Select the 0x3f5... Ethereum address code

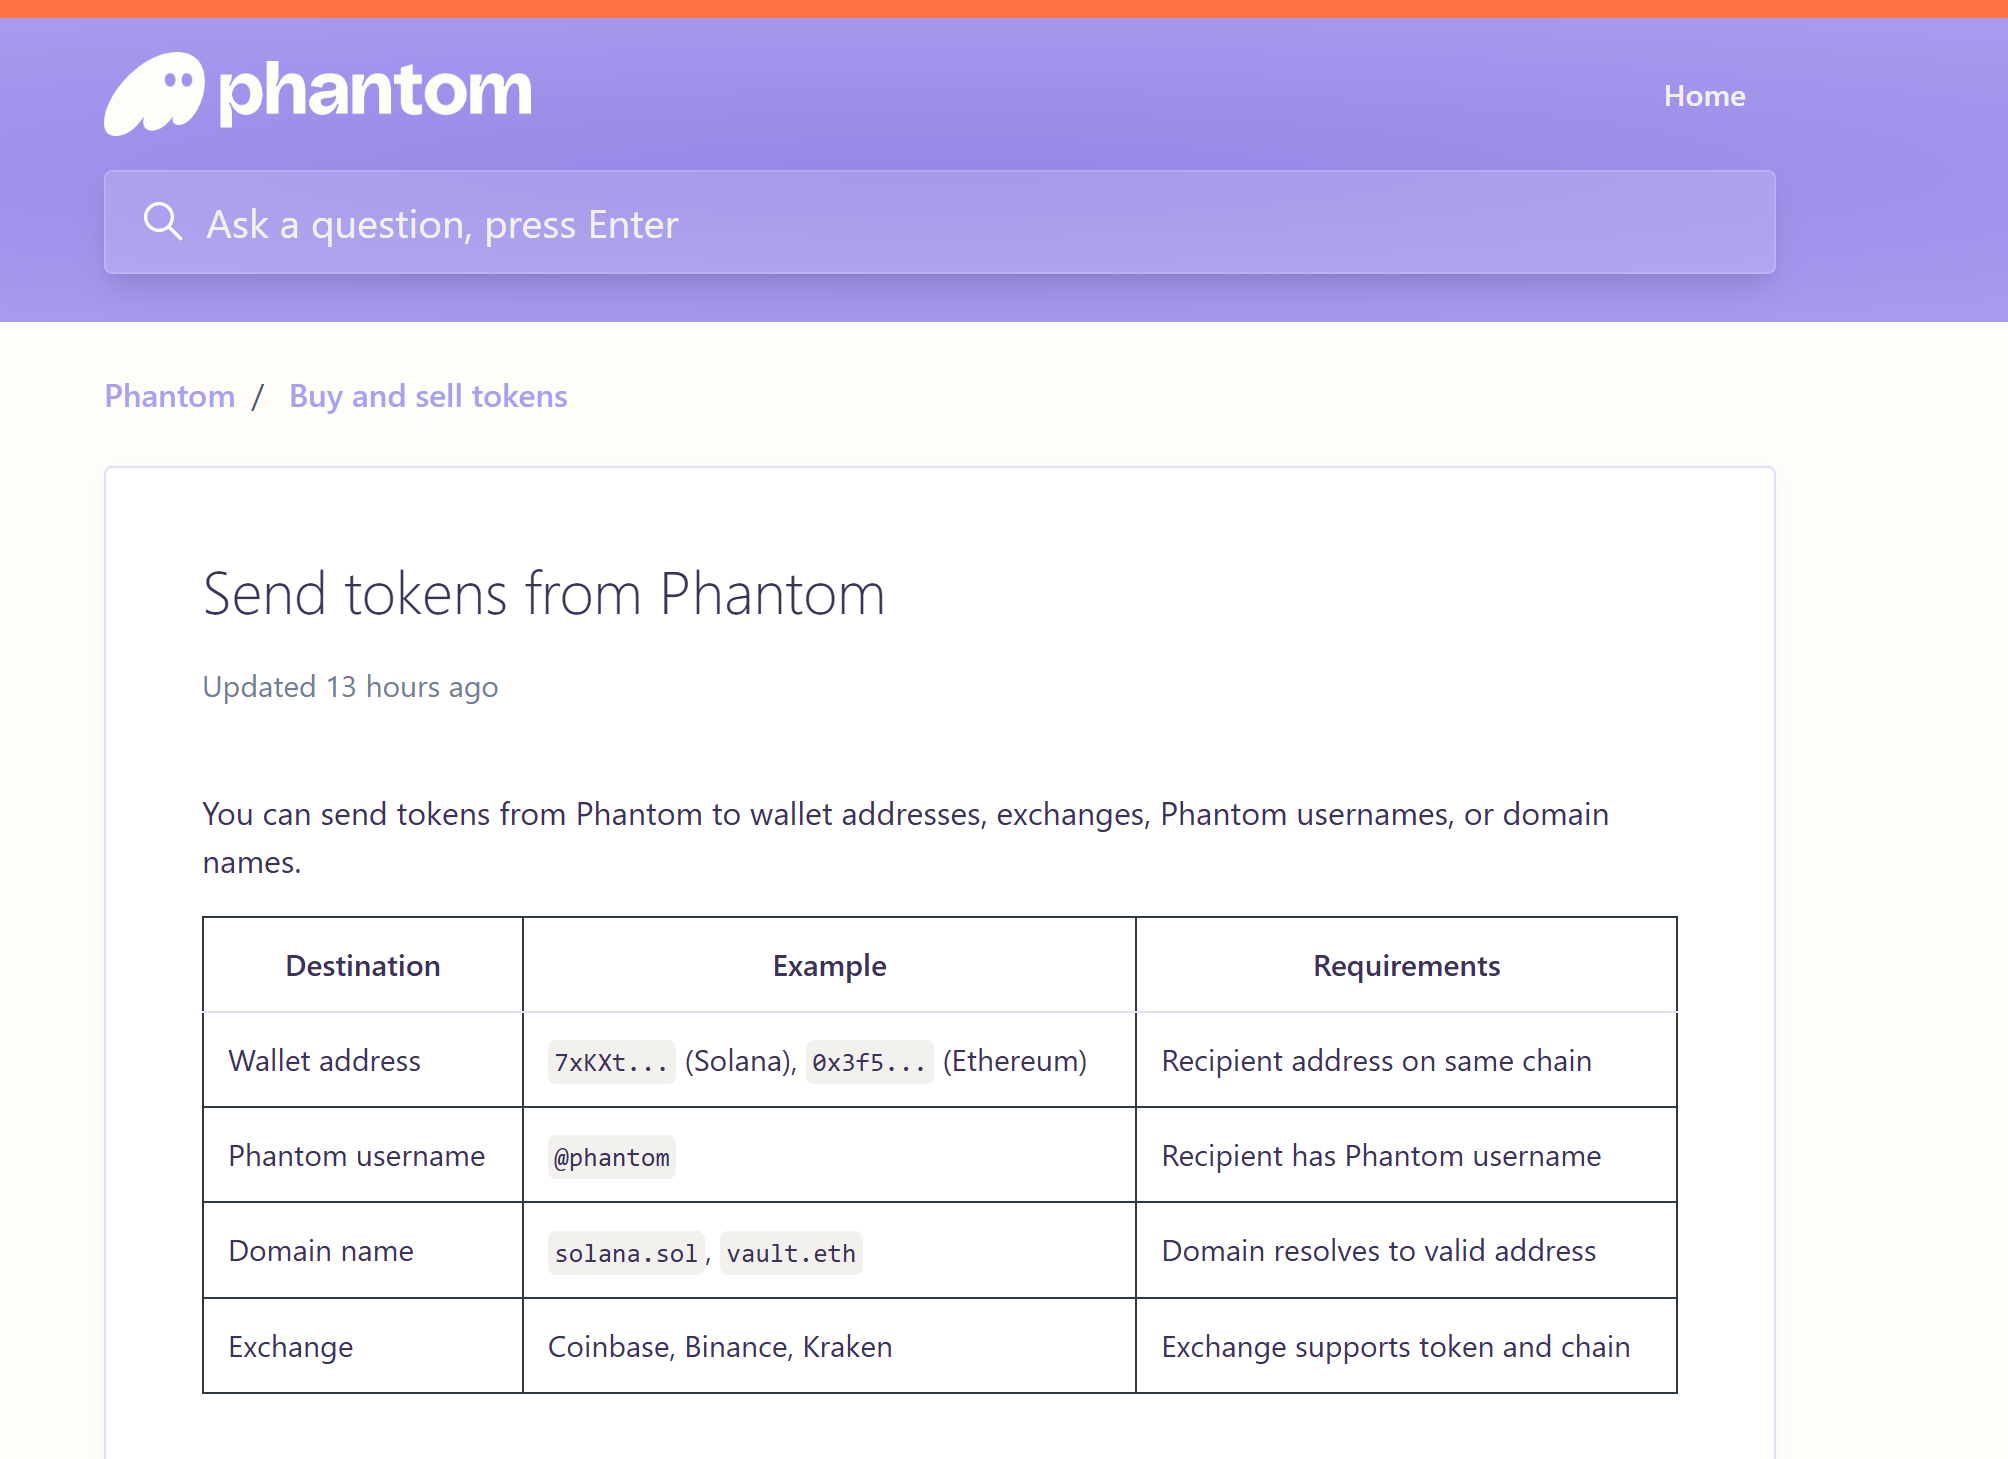869,1062
